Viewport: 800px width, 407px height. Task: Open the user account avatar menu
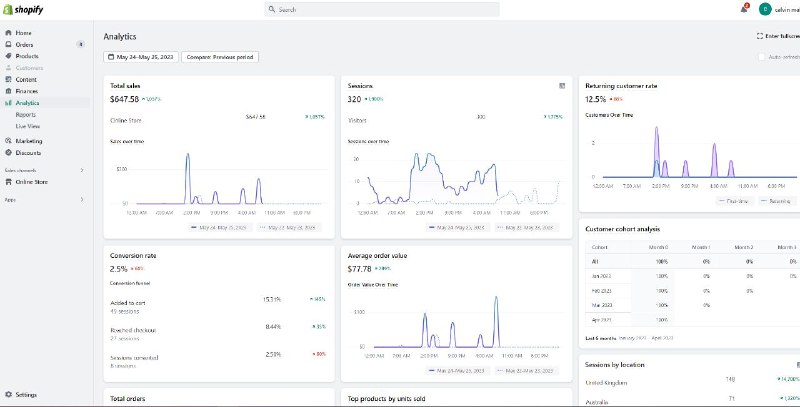pos(765,9)
